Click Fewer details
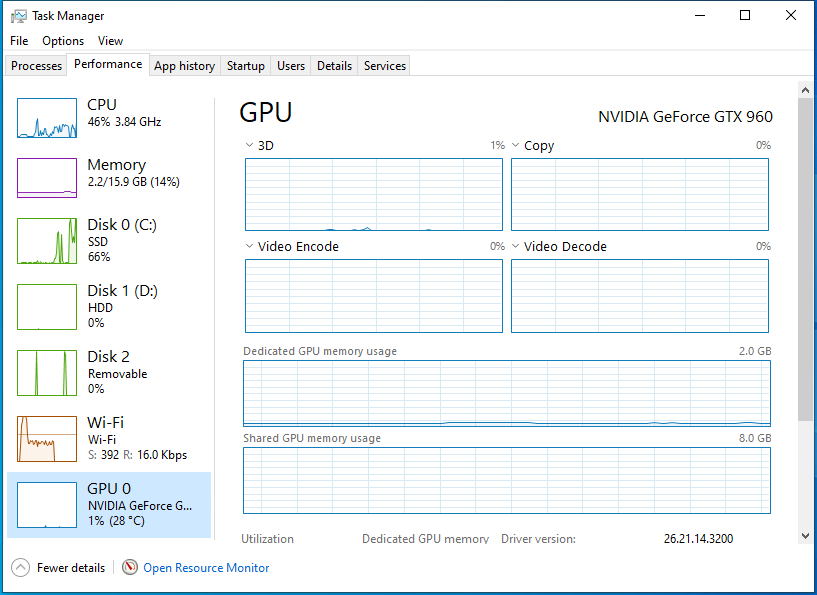The height and width of the screenshot is (595, 817). click(70, 567)
